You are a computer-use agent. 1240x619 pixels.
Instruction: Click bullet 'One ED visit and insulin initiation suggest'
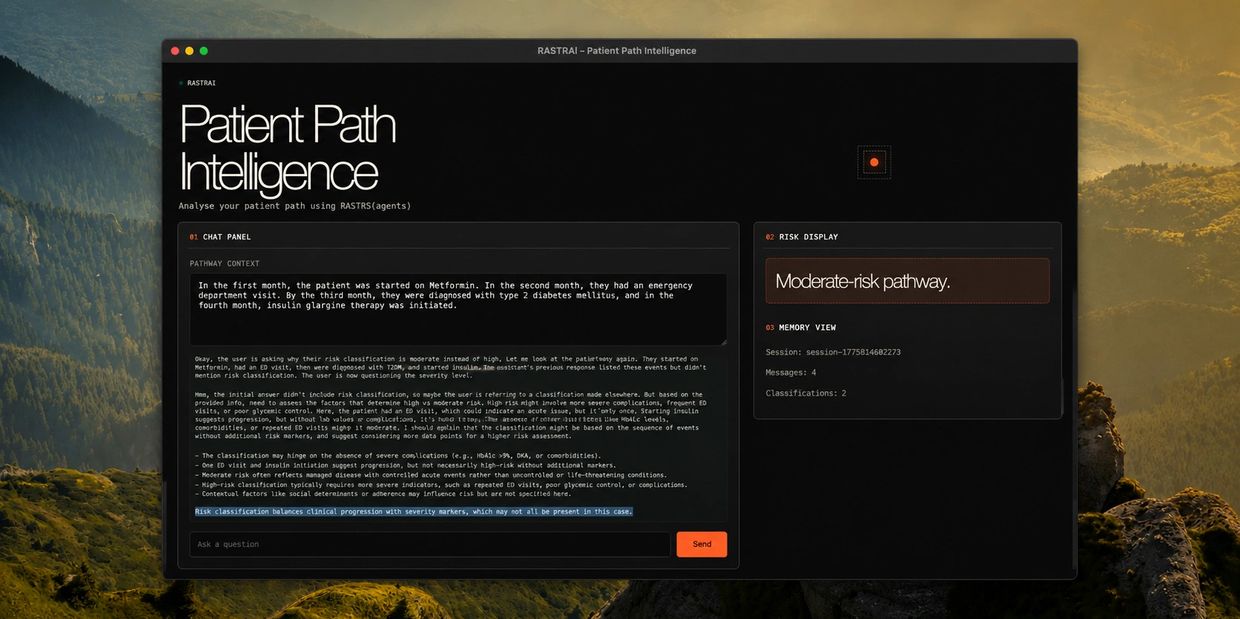click(x=406, y=465)
